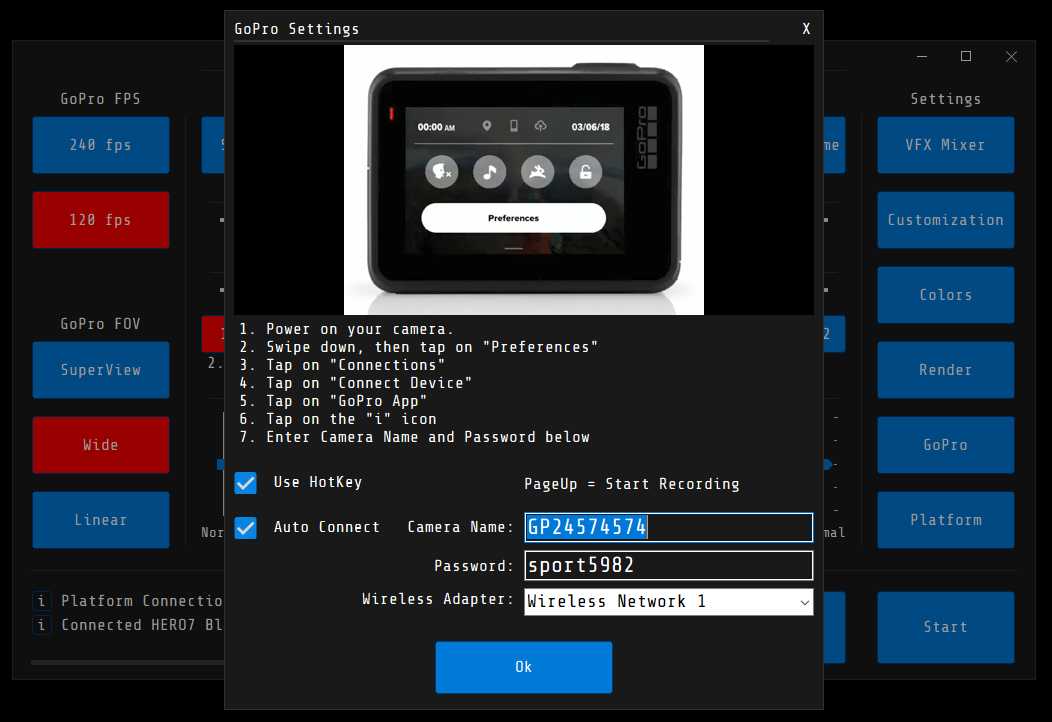1052x722 pixels.
Task: Open the VFX Mixer settings
Action: pos(945,145)
